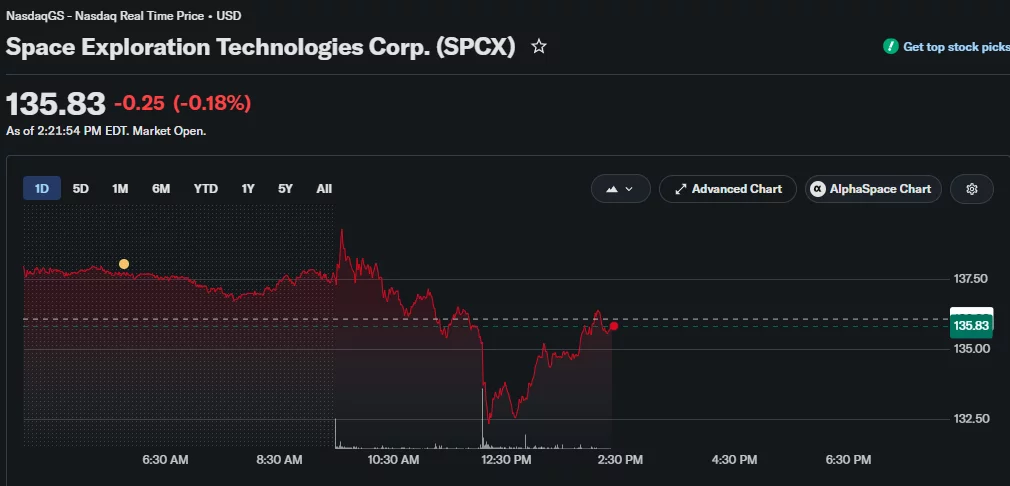Click the As of 2:21:54 PM EDT text
1010x486 pixels.
(106, 131)
